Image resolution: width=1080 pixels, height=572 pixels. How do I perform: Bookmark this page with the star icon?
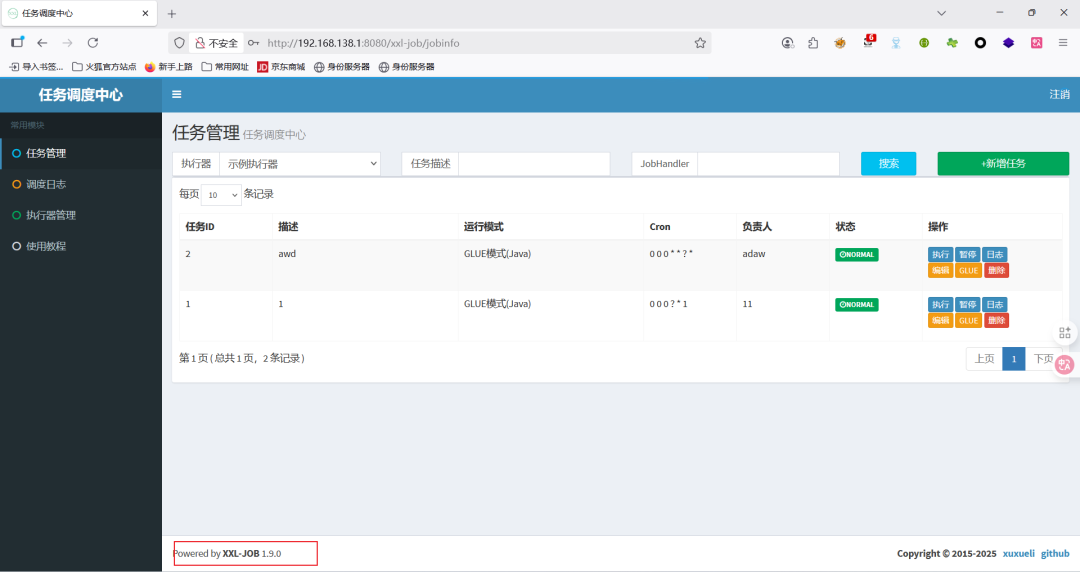700,43
